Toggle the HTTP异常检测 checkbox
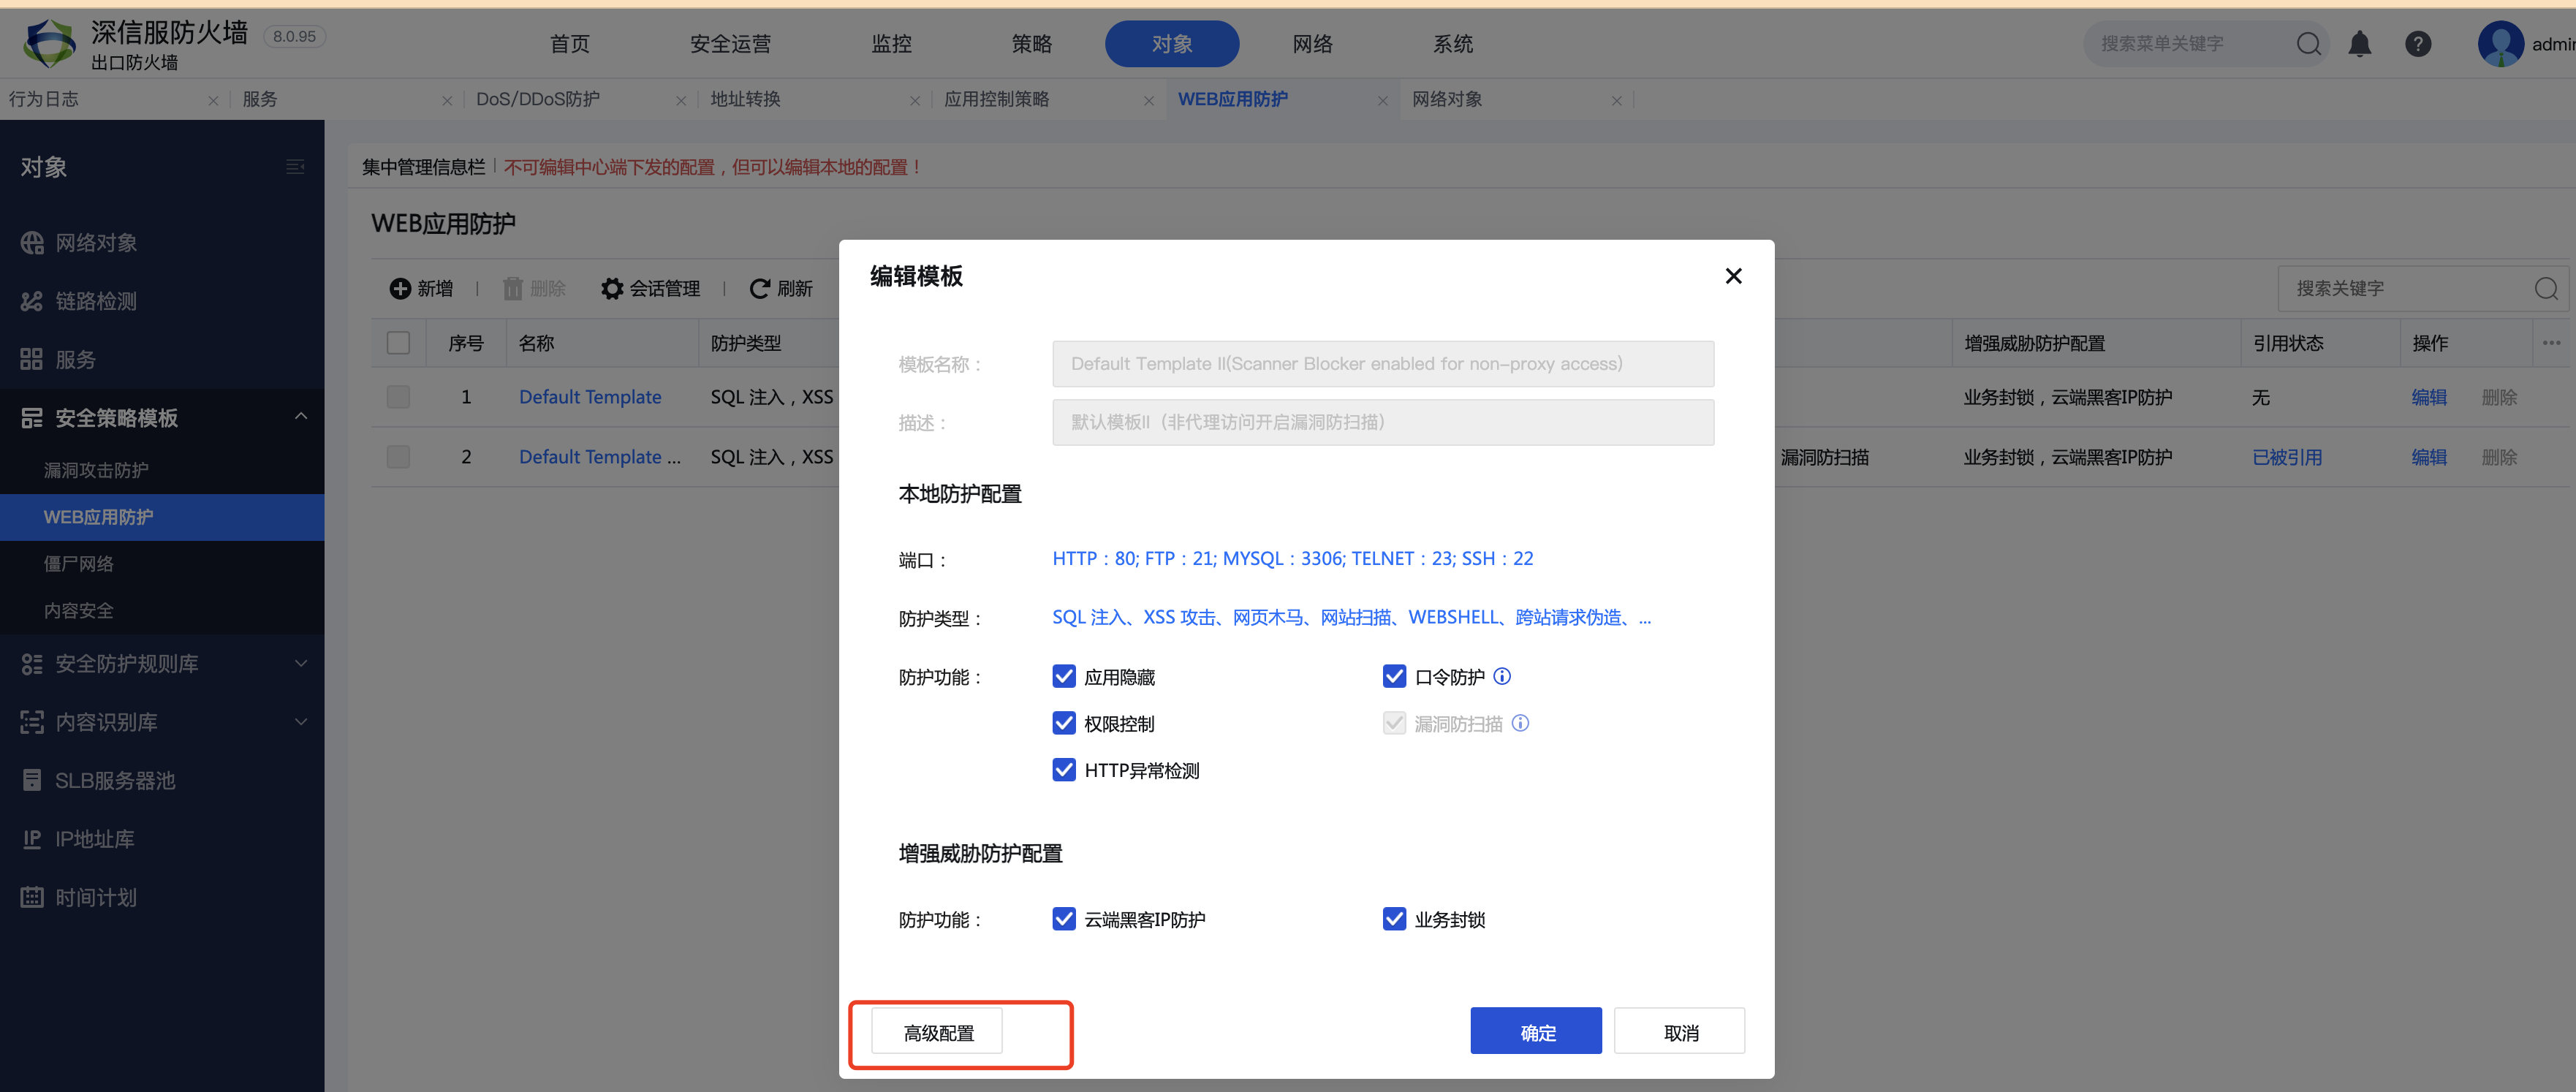This screenshot has width=2576, height=1092. [x=1064, y=770]
